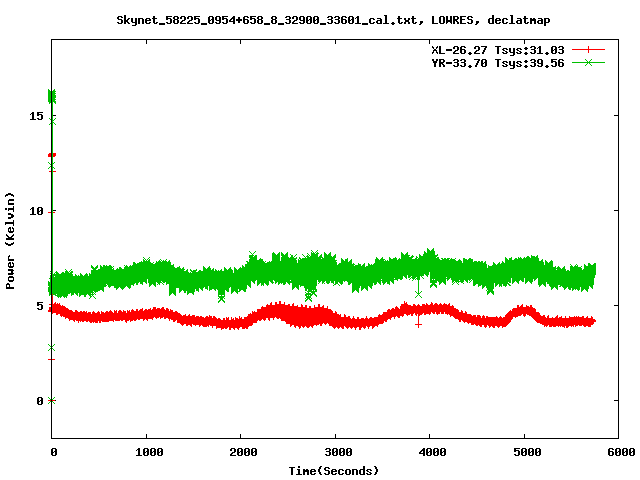Select the YR-33.70 Tsys:39.56 legend label

click(x=498, y=63)
